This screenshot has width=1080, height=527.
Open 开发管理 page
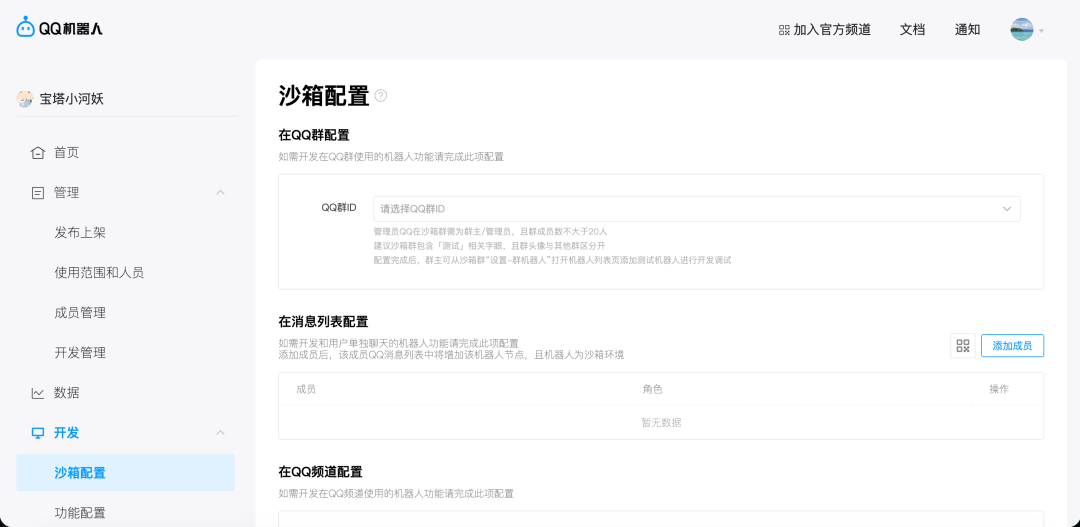click(80, 353)
